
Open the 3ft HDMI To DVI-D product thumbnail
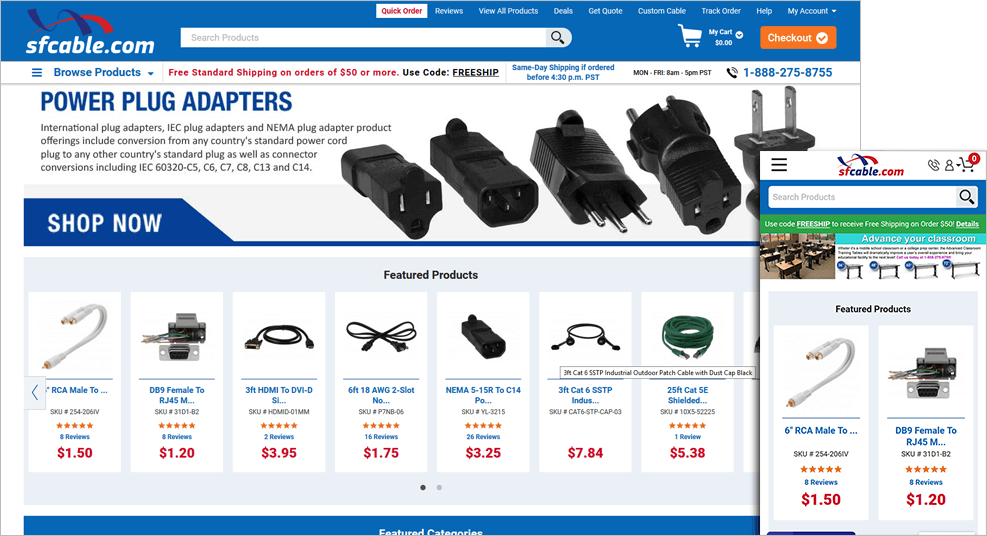point(279,337)
